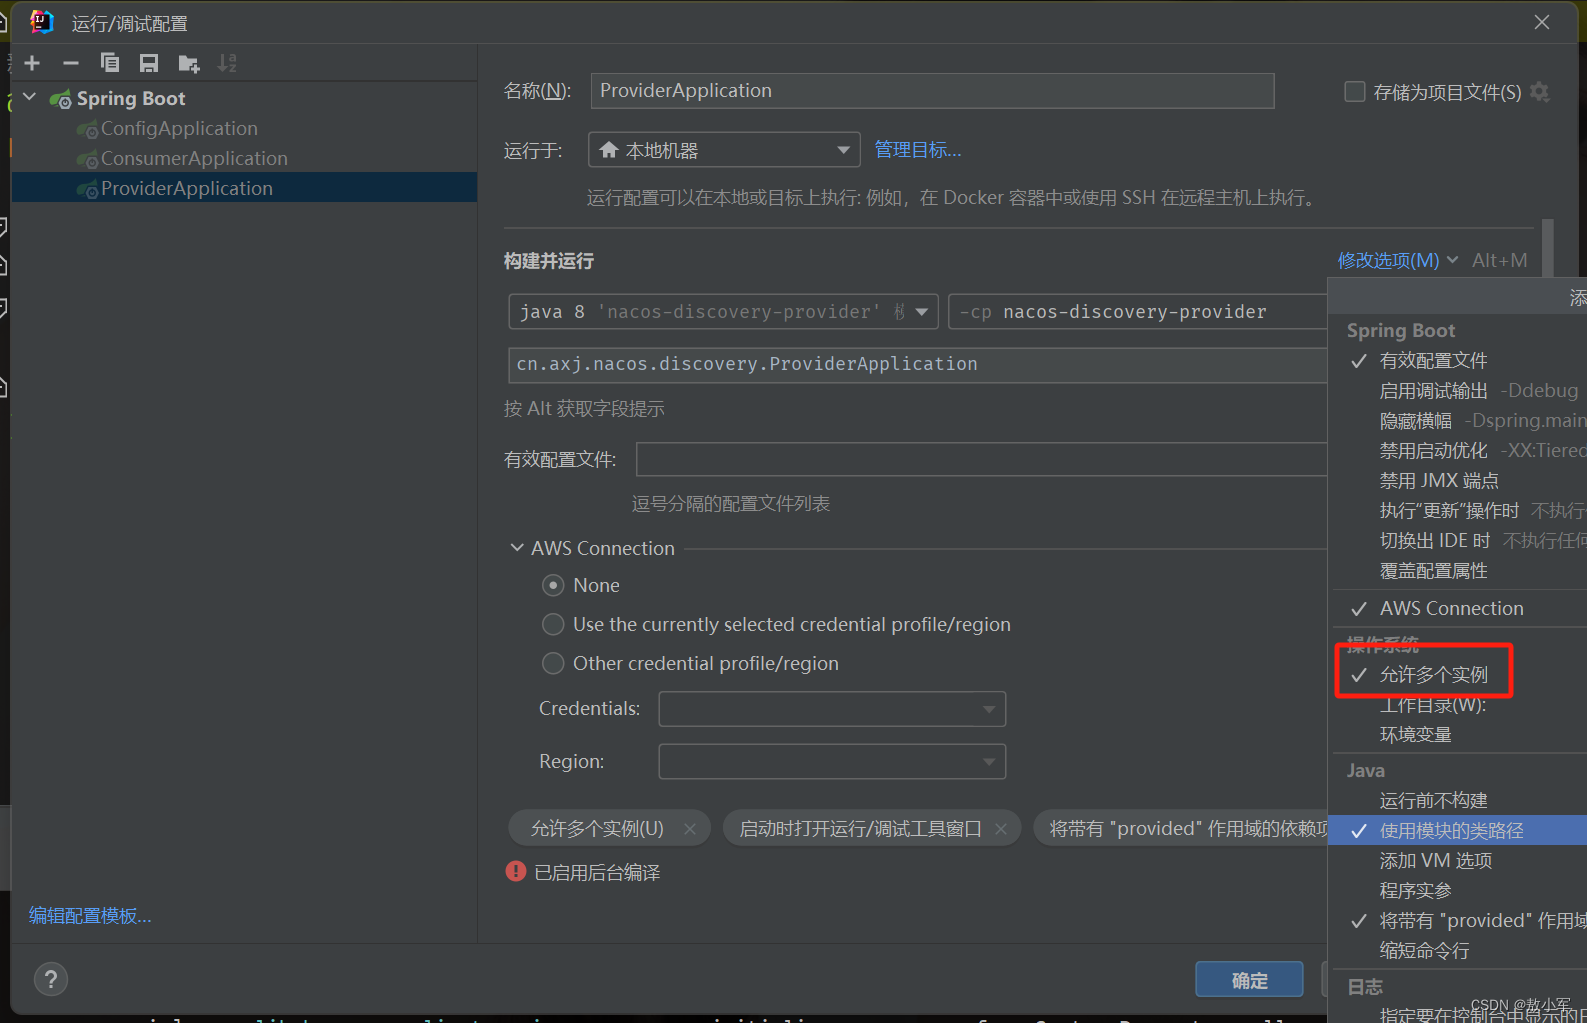This screenshot has width=1587, height=1023.
Task: Remove the 启动时打开运行/调试工具窗口 chip
Action: tap(1001, 829)
